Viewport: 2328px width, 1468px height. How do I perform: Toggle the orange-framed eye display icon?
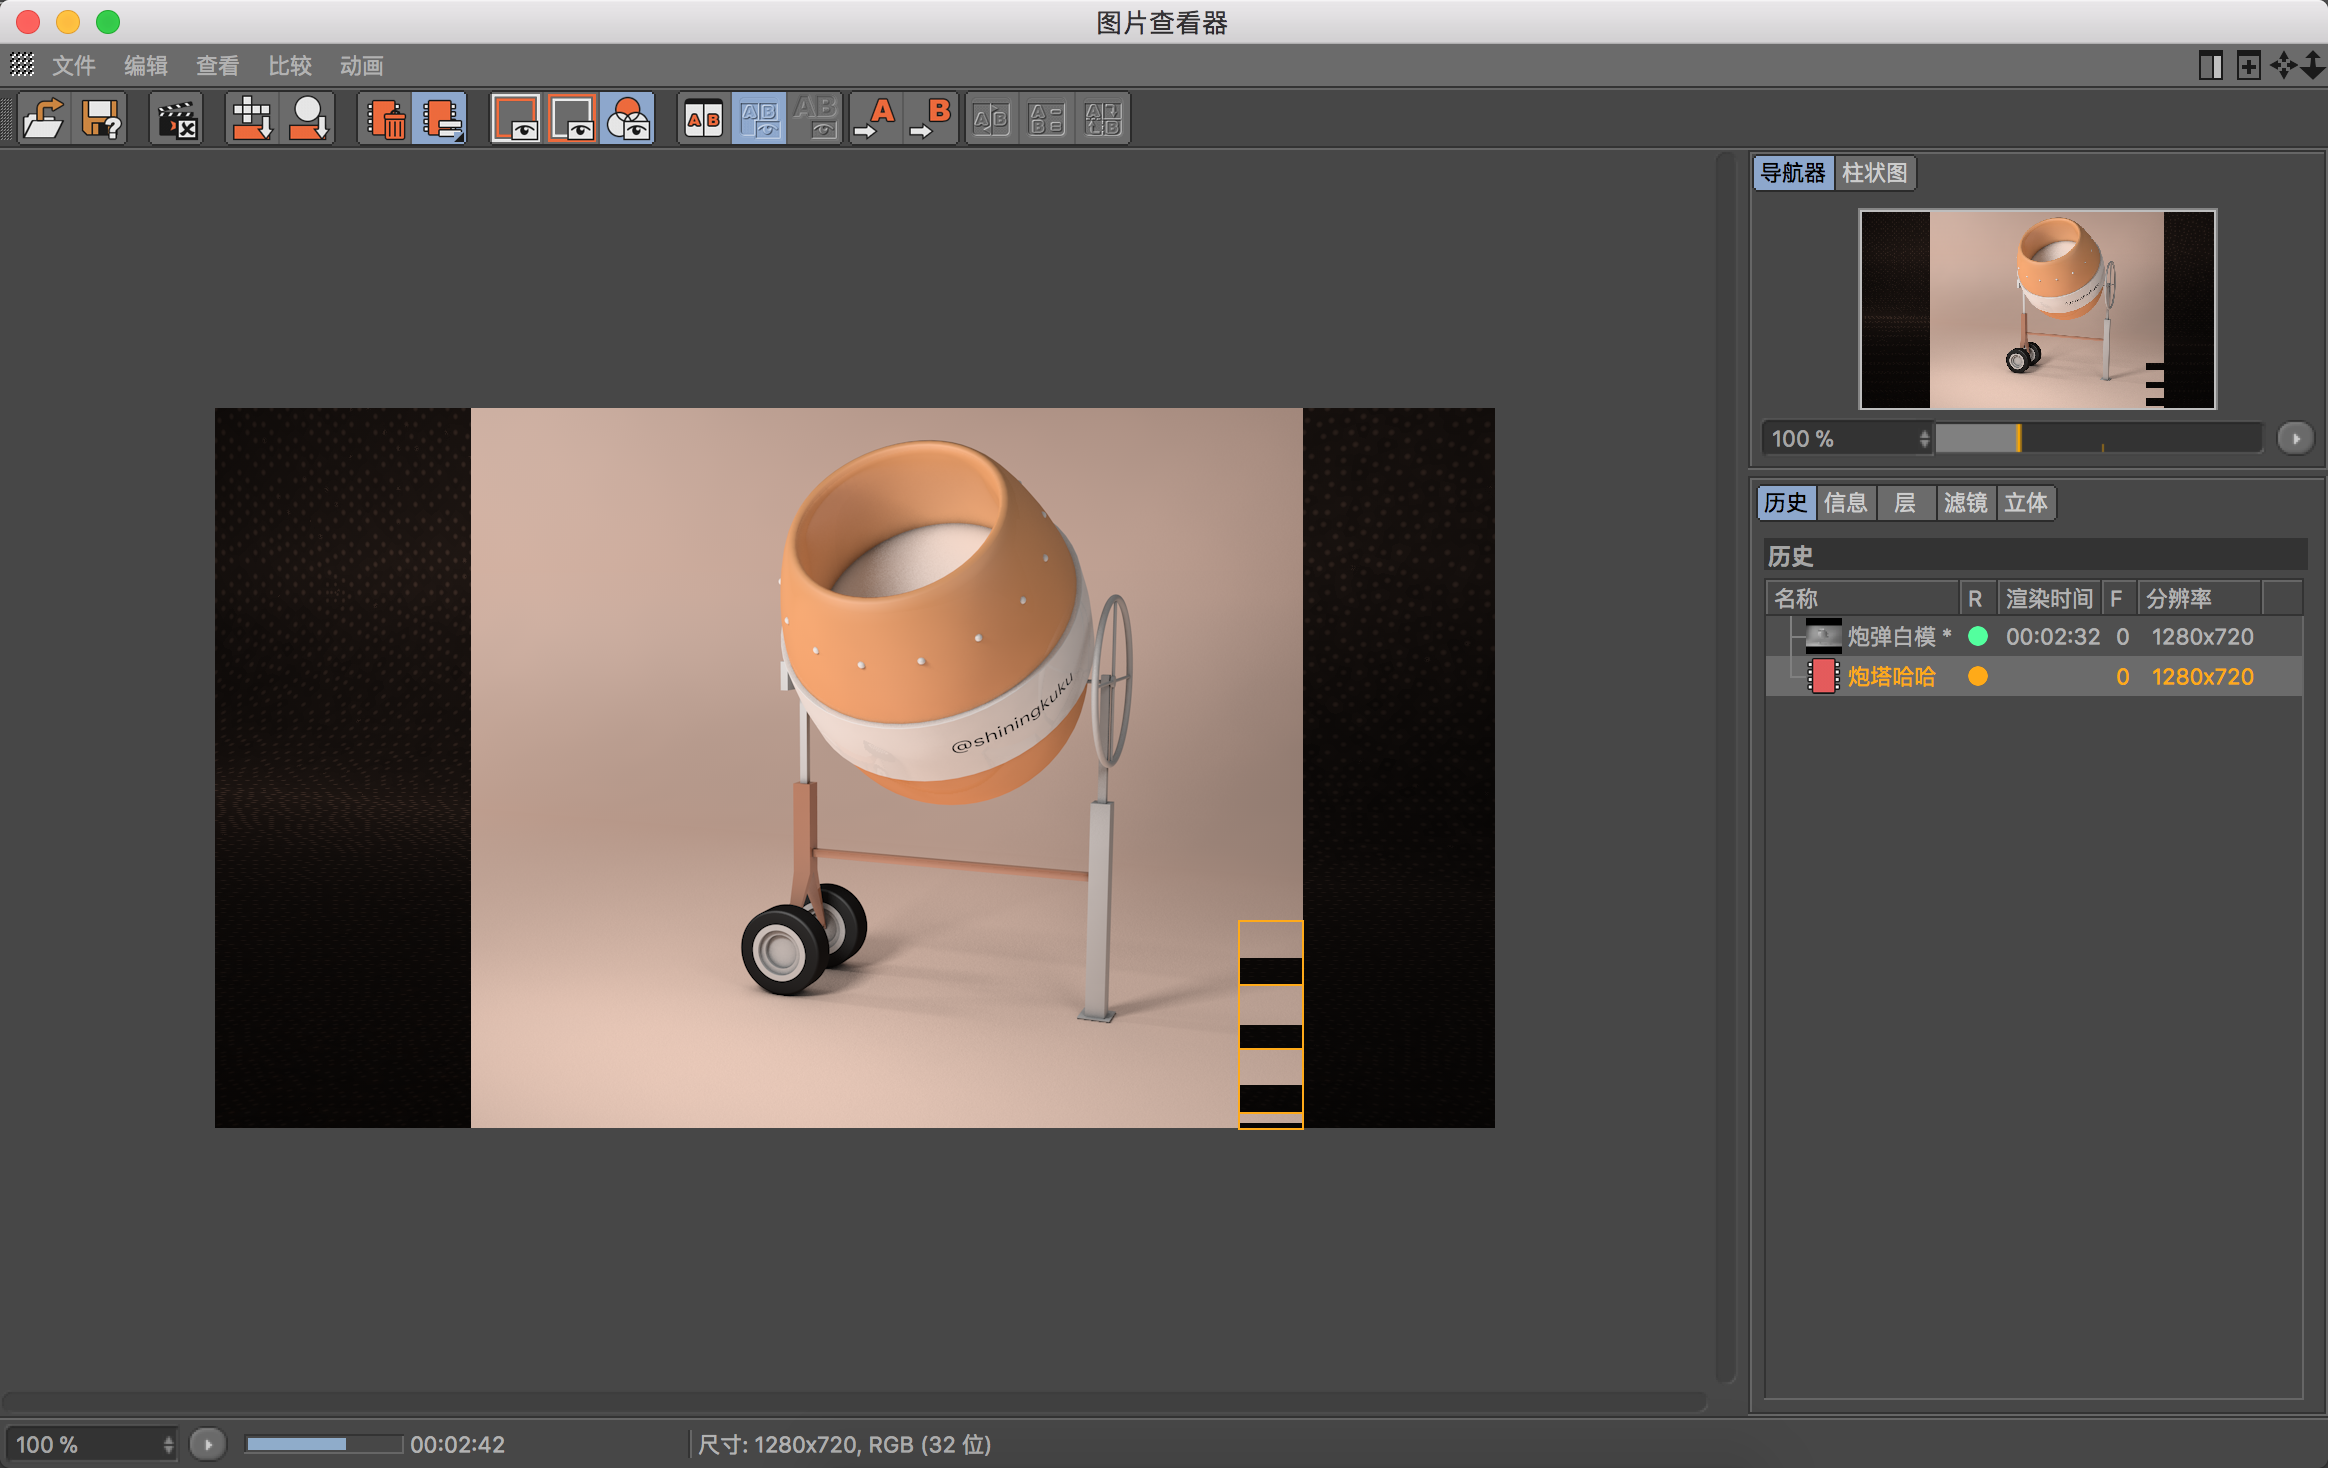click(572, 119)
